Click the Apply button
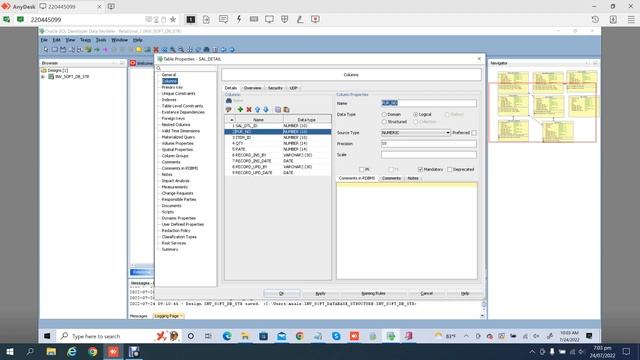Screen dimensions: 640x360 tap(320, 293)
